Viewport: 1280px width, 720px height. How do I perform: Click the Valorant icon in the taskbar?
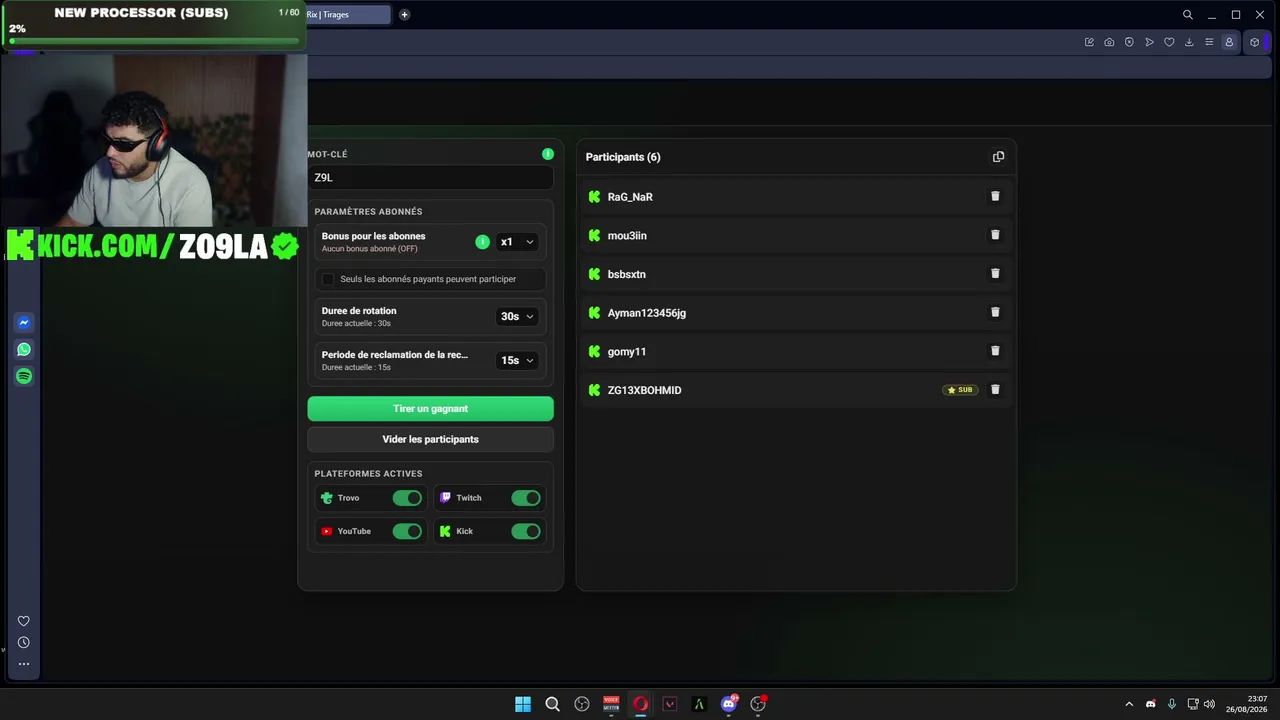[670, 704]
